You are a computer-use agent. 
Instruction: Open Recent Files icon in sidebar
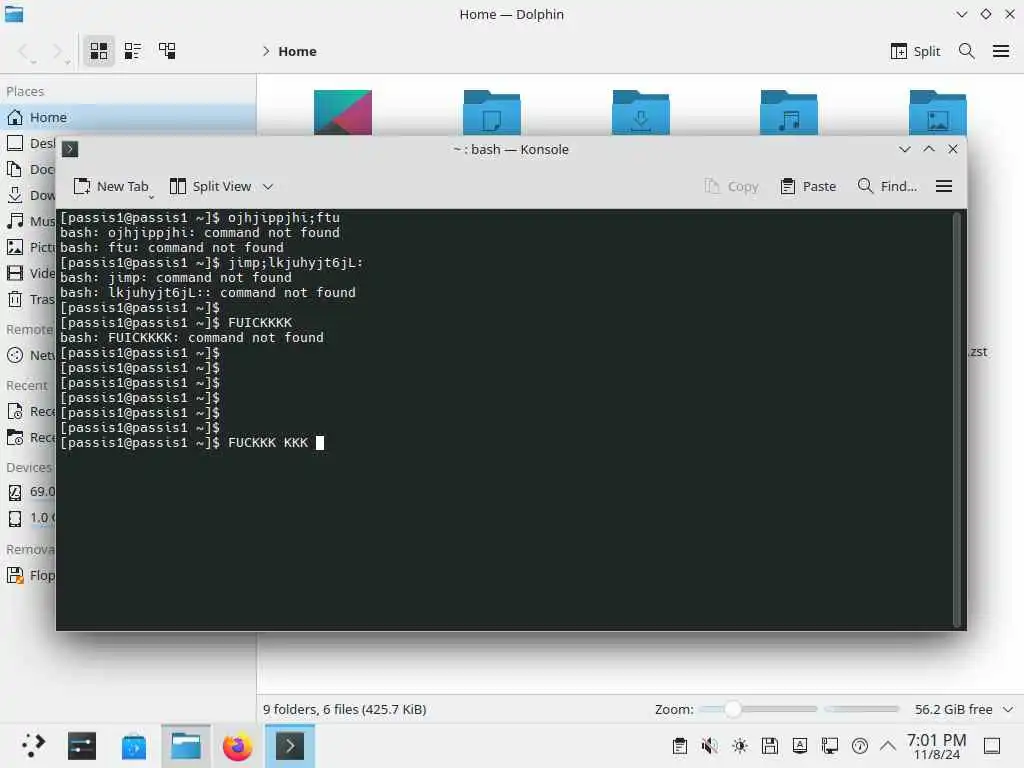14,411
